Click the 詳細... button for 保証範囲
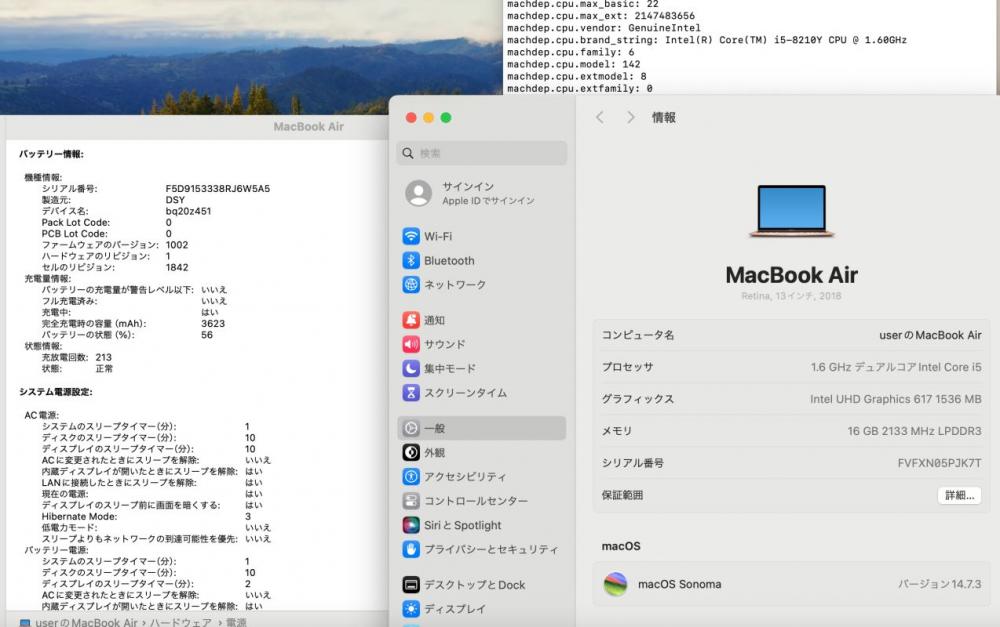Image resolution: width=1000 pixels, height=627 pixels. pos(958,495)
